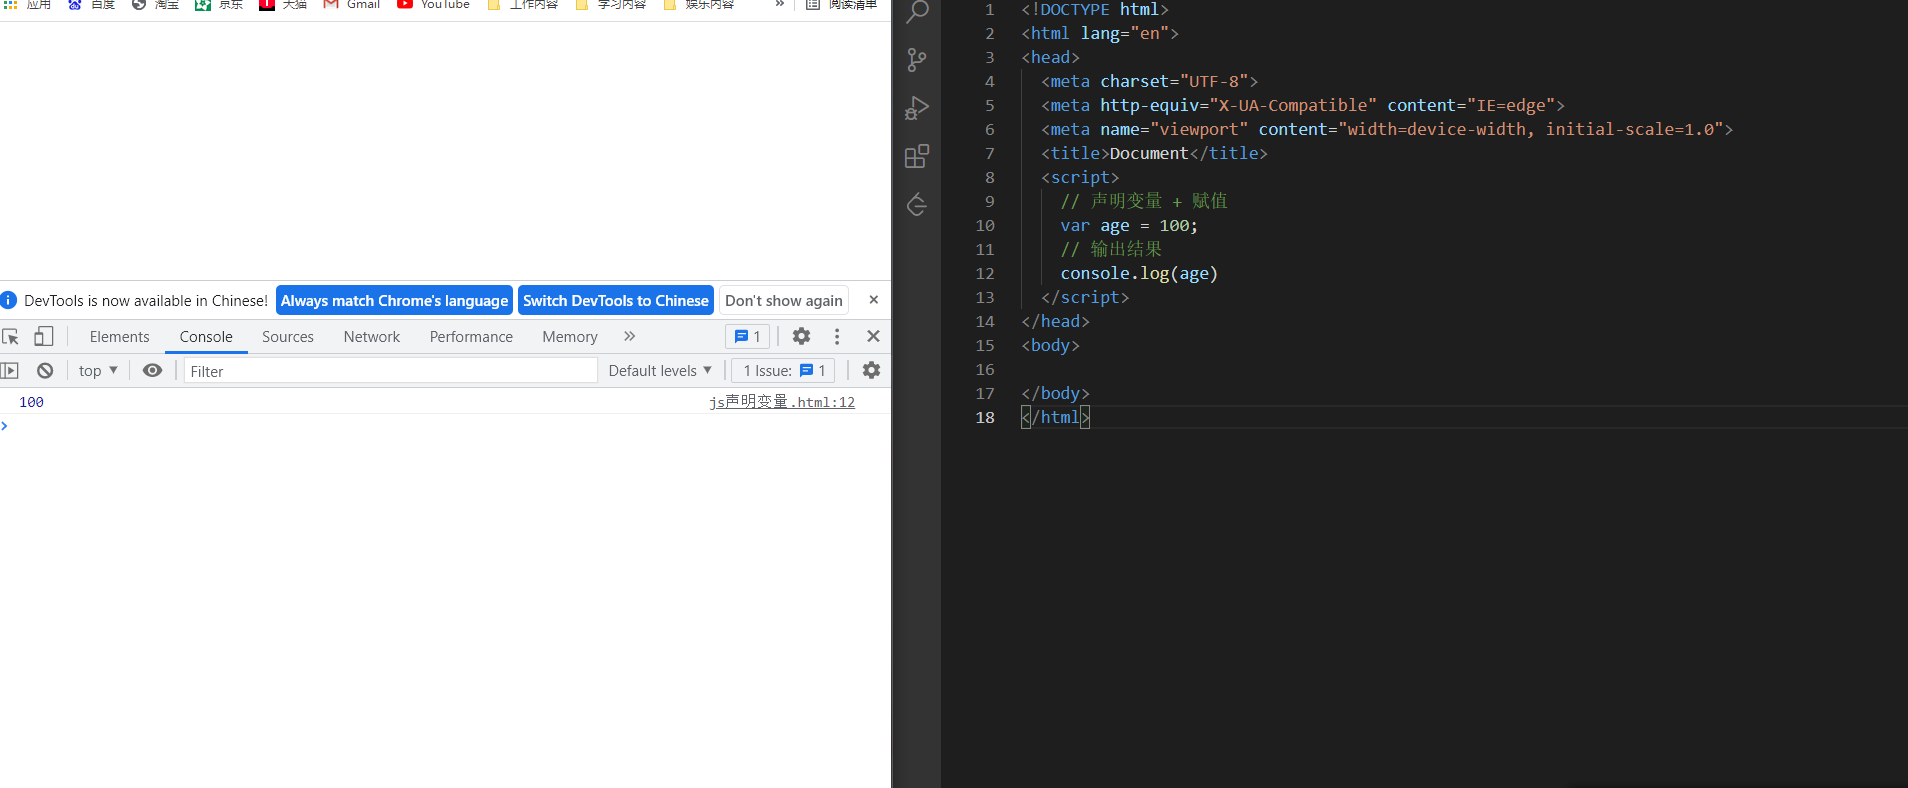This screenshot has width=1908, height=788.
Task: Click the bottom activity bar icon below Extensions
Action: coord(916,205)
